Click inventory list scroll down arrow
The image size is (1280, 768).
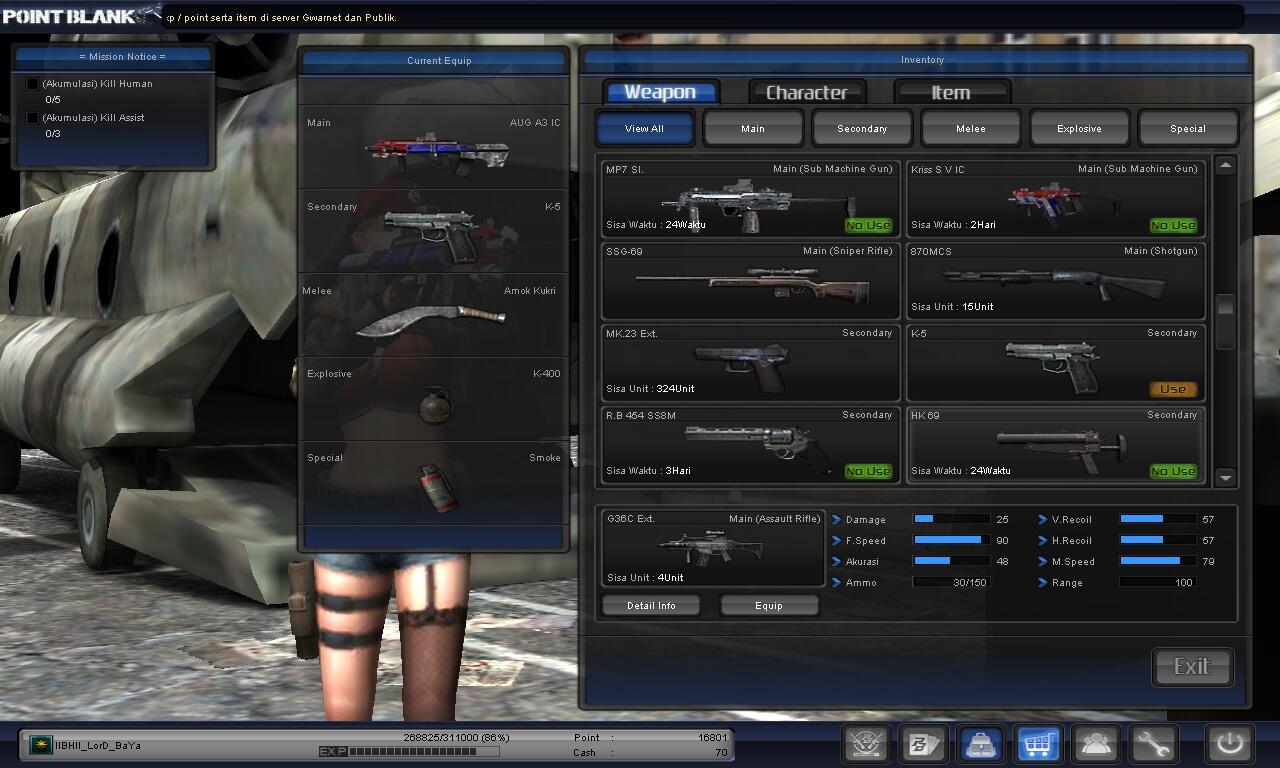(1226, 477)
